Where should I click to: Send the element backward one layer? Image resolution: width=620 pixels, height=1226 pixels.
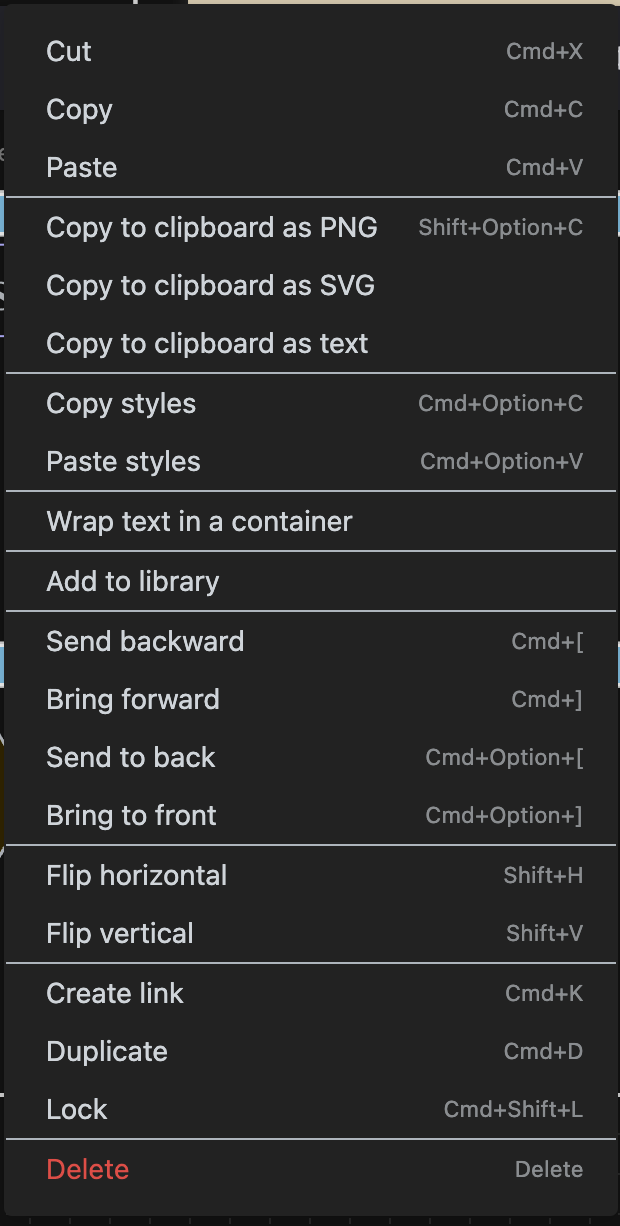pyautogui.click(x=145, y=642)
